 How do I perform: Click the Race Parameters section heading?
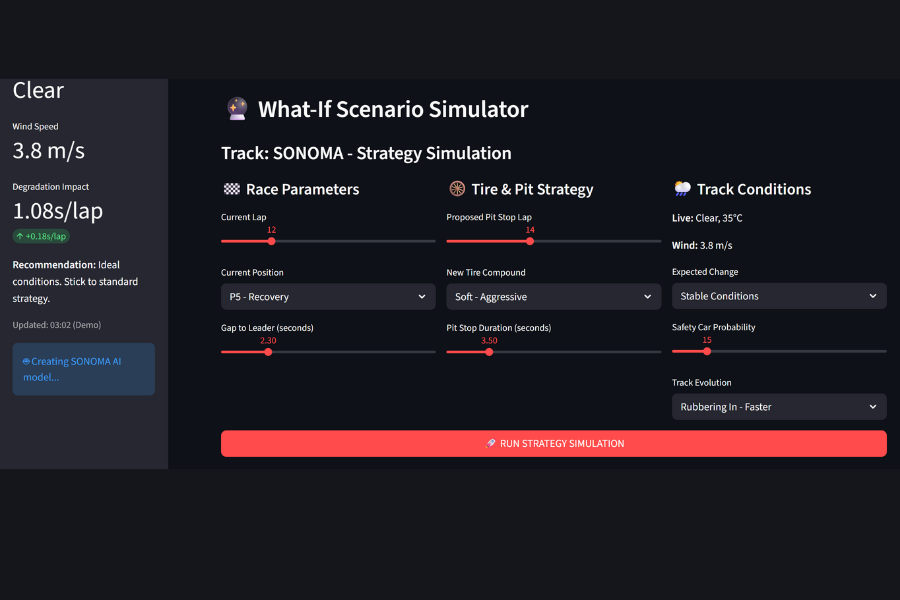point(302,189)
